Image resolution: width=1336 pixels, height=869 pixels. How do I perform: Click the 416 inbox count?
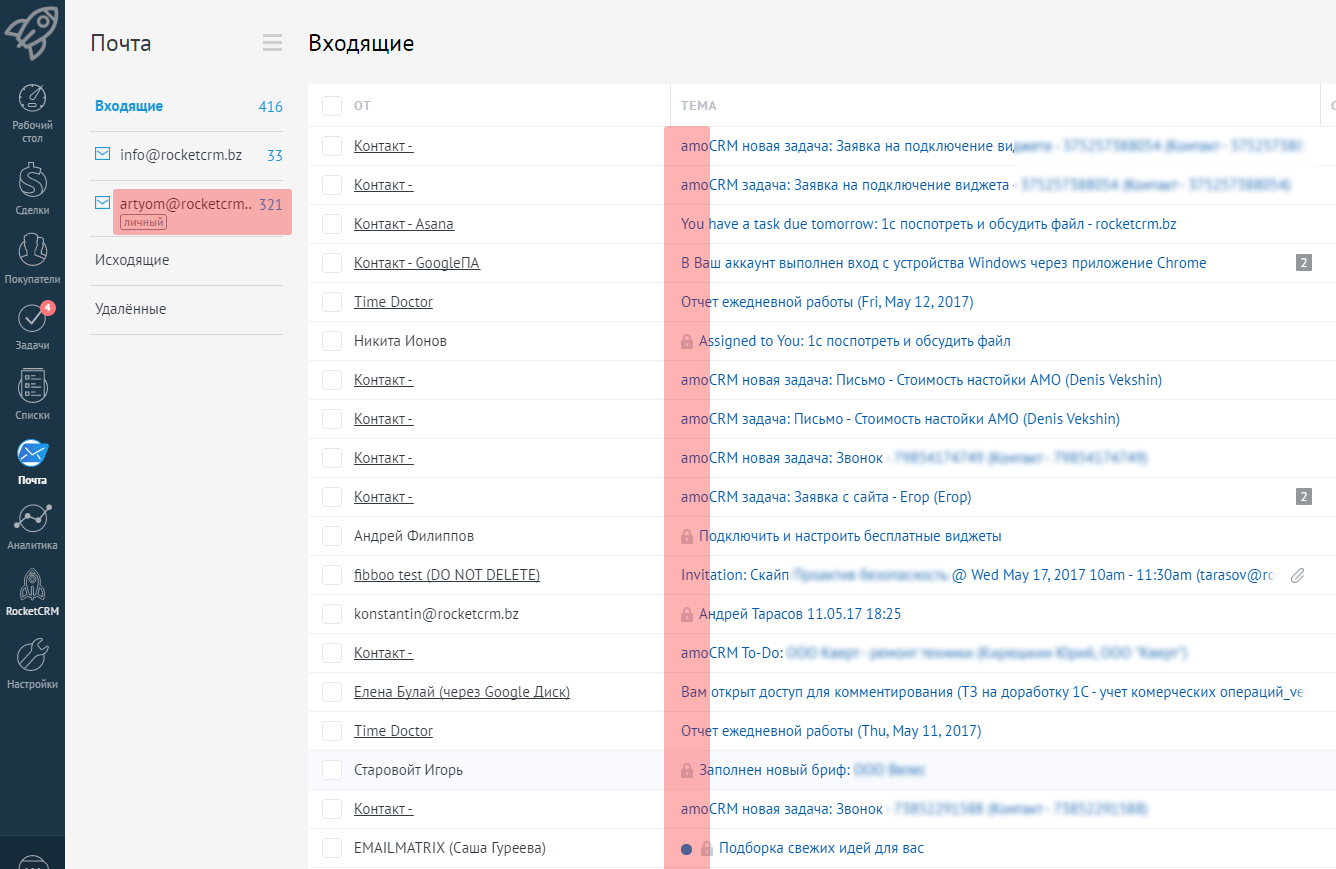click(270, 107)
